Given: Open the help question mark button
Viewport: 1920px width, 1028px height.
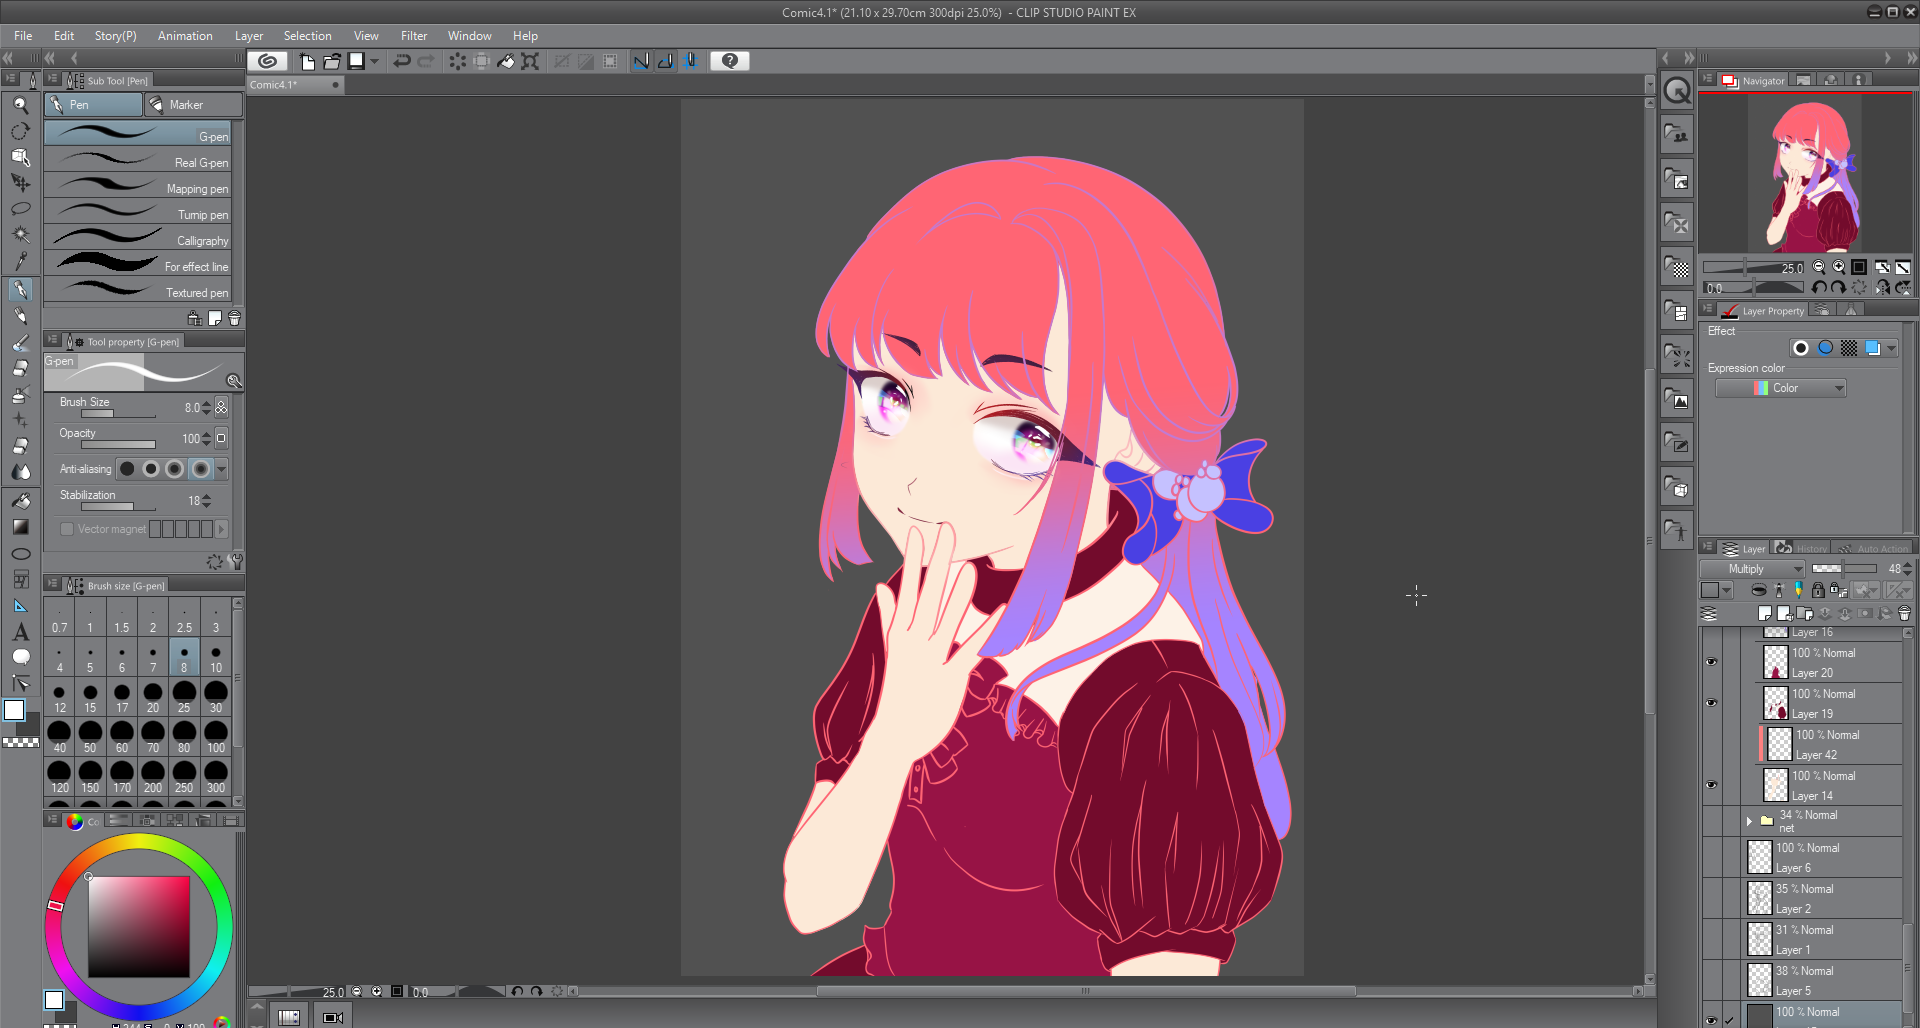Looking at the screenshot, I should point(730,61).
